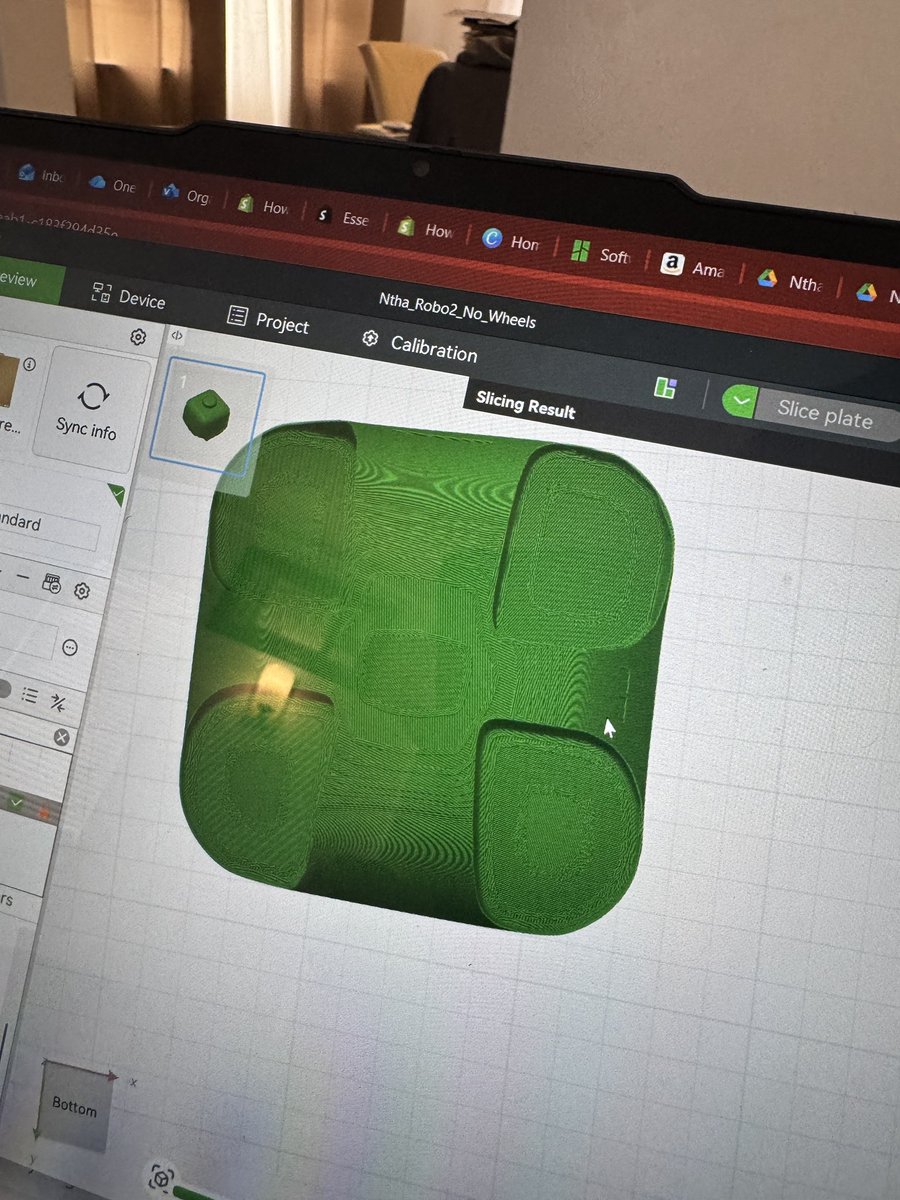Click the Bottom face of view cube
The width and height of the screenshot is (900, 1200).
(75, 1108)
